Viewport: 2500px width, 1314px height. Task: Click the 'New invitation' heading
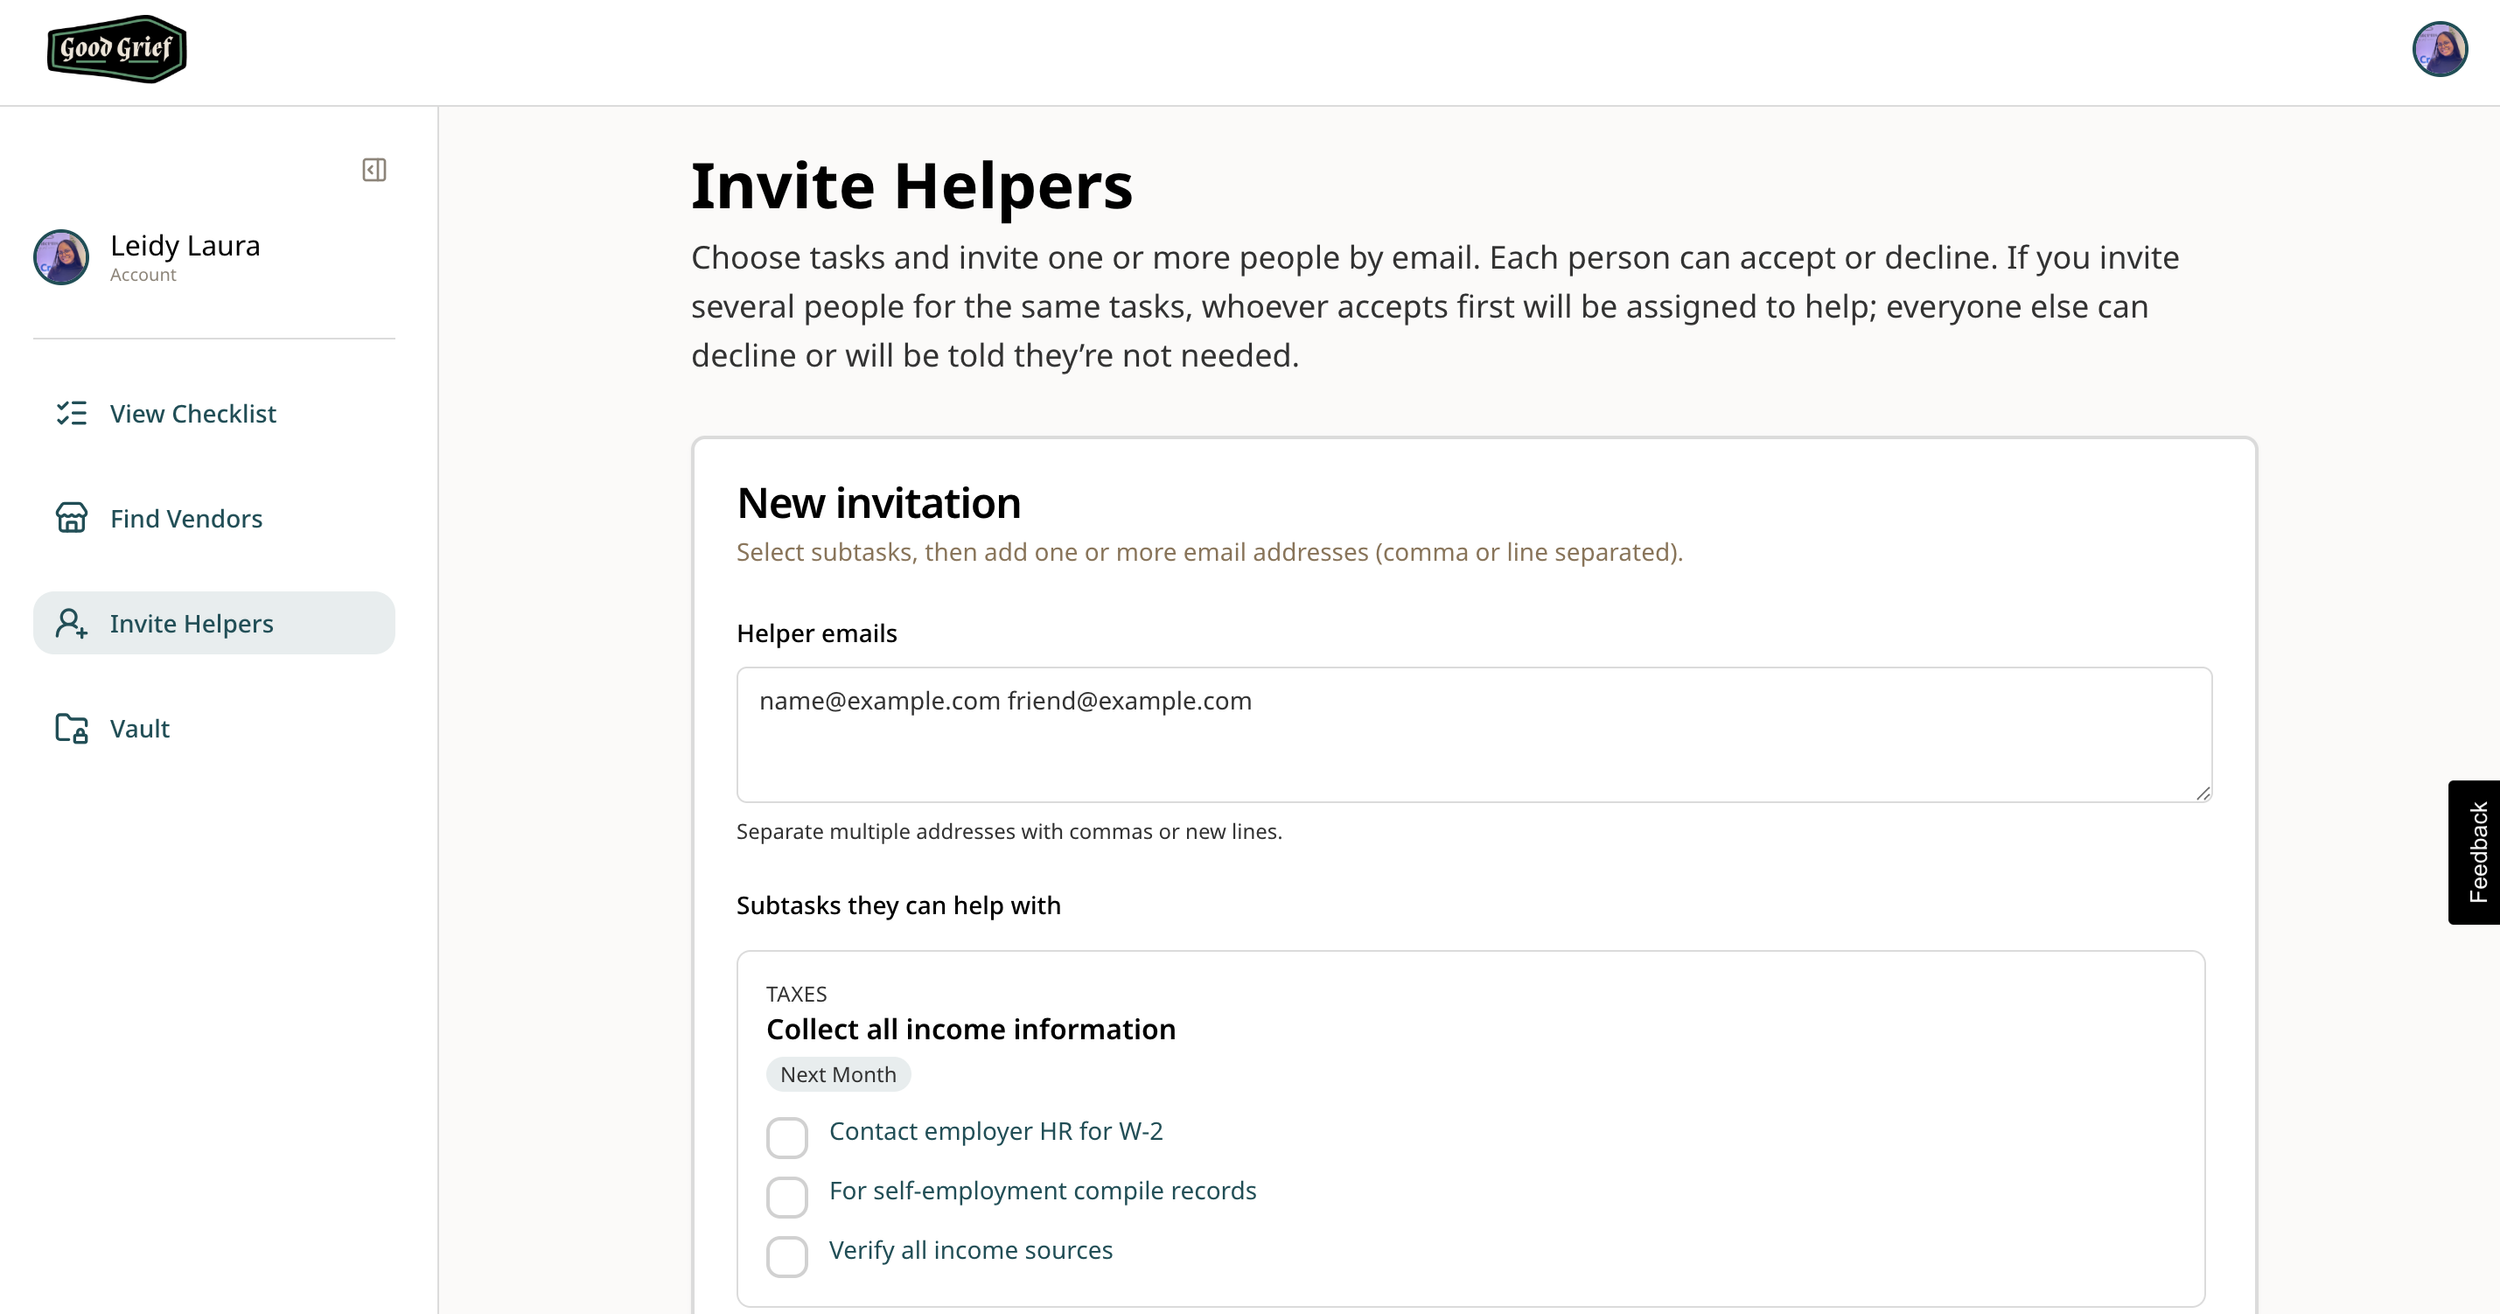(x=878, y=503)
